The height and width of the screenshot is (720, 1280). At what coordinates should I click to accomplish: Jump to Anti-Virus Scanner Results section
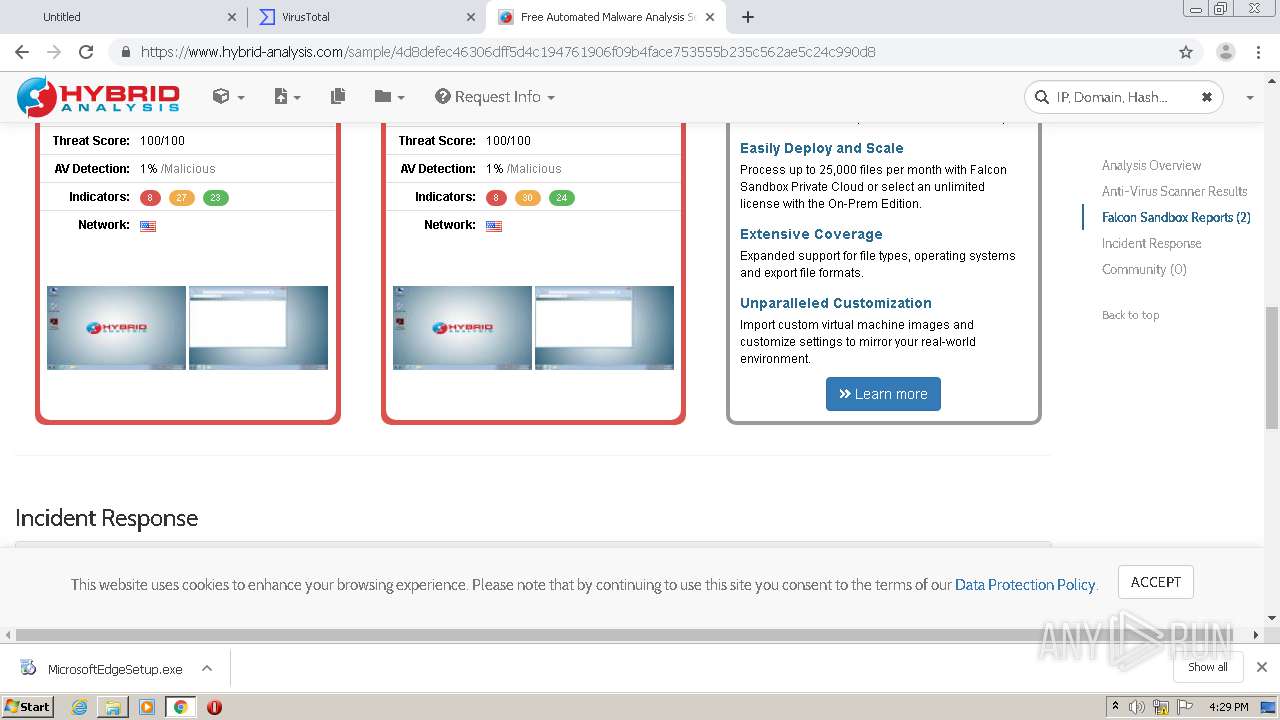[1174, 192]
